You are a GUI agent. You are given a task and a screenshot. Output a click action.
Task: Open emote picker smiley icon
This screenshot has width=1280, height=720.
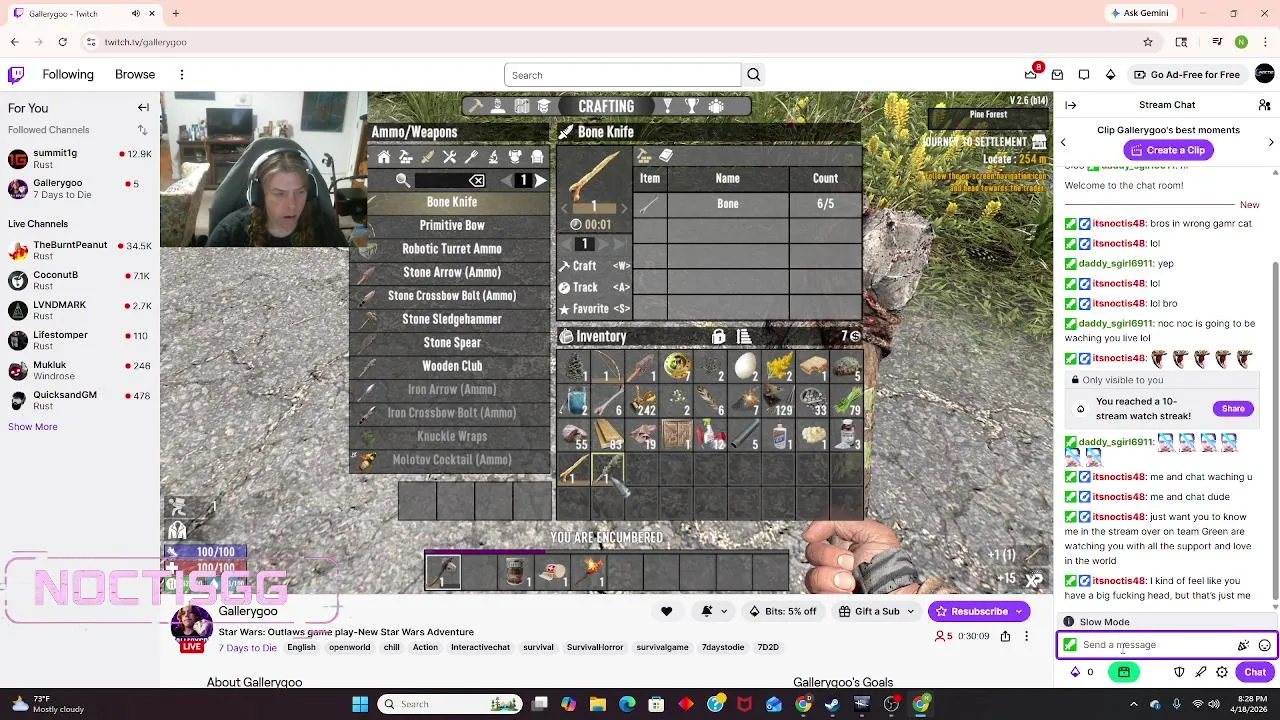[x=1264, y=645]
